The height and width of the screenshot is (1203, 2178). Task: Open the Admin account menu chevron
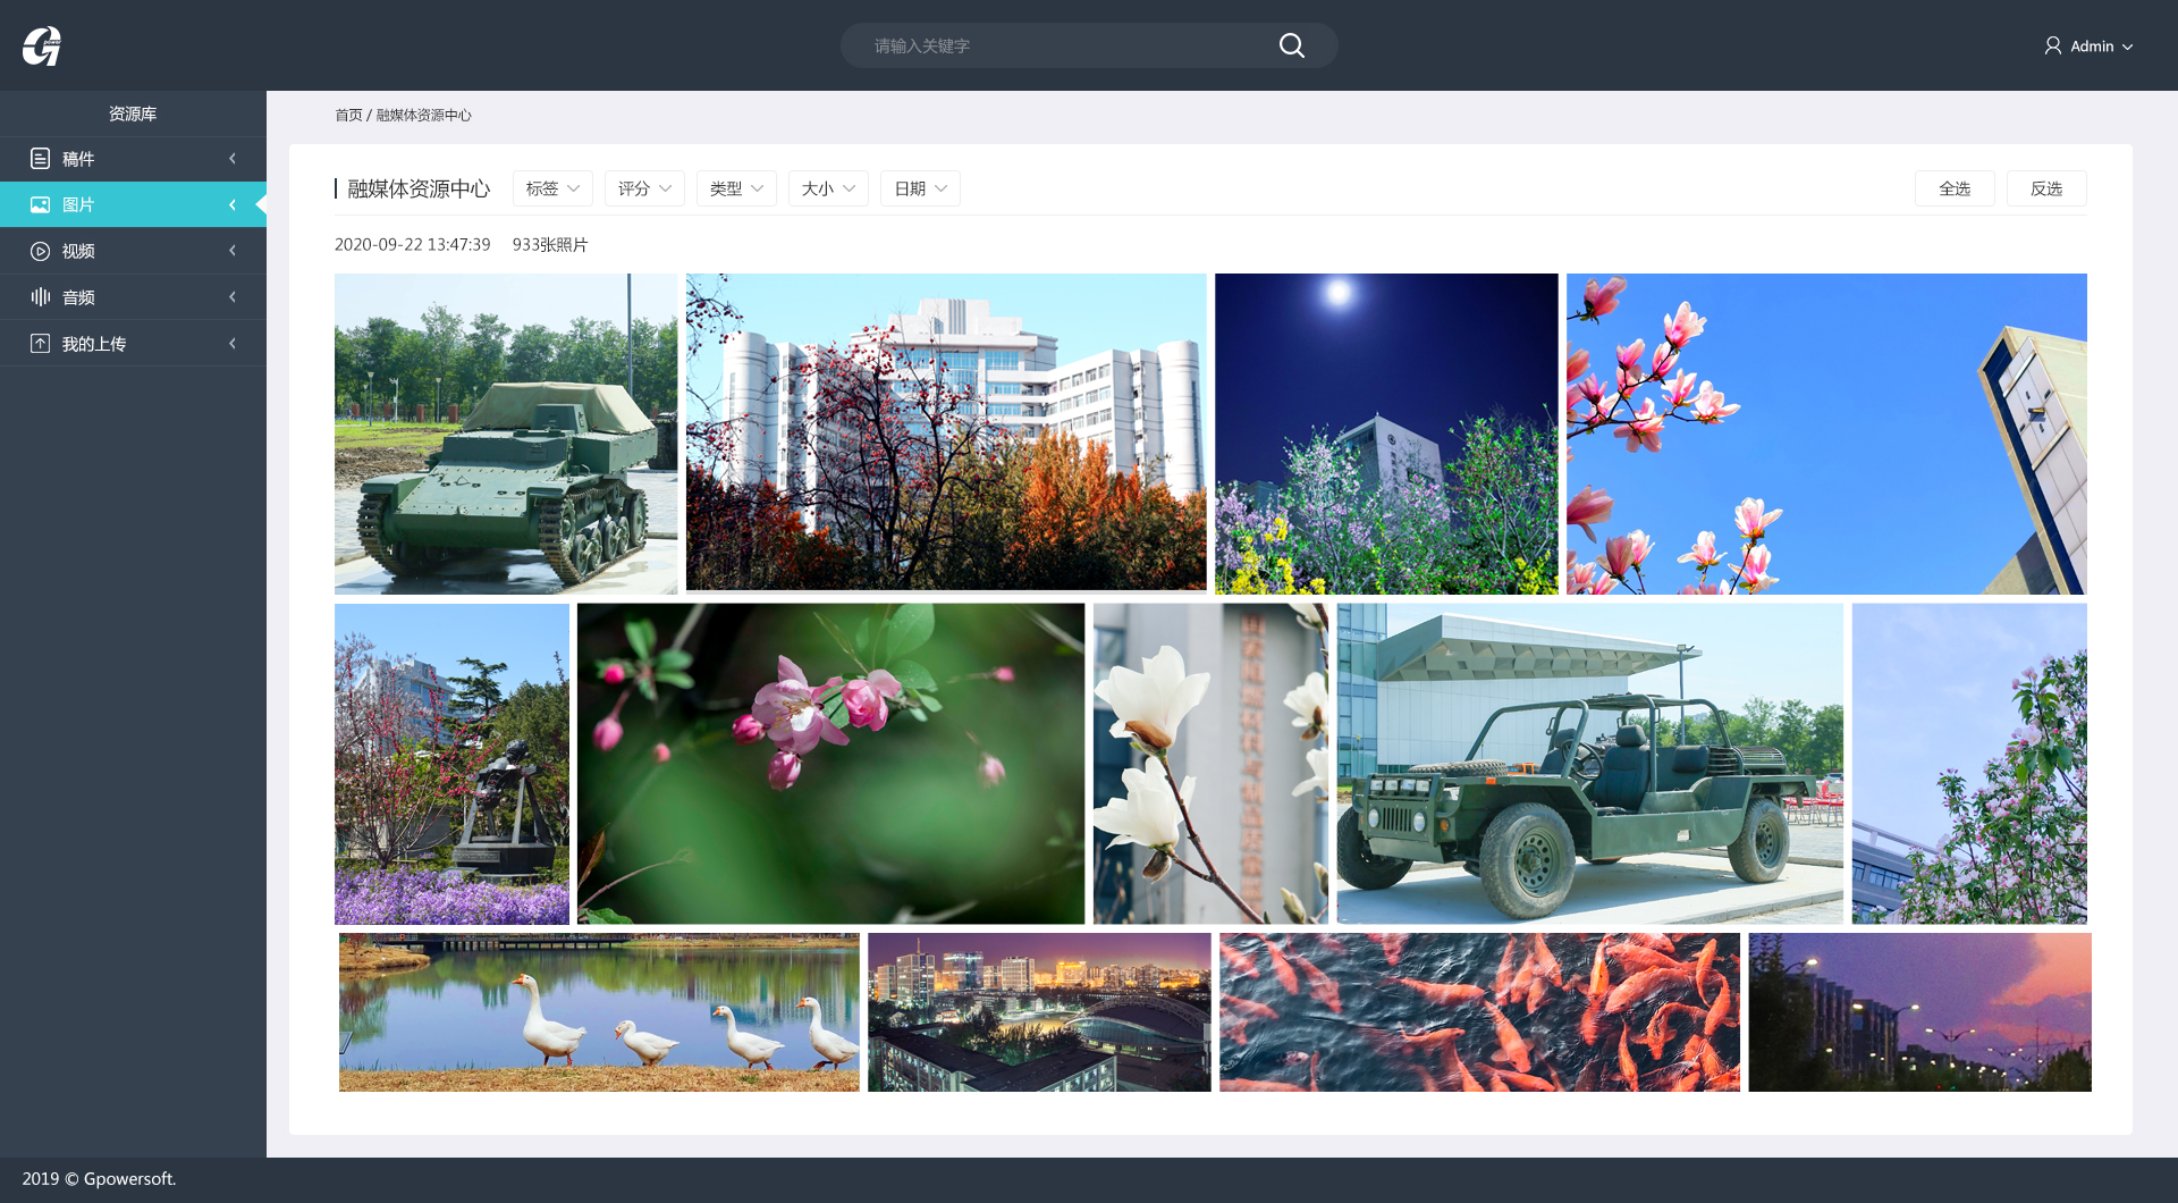pos(2128,47)
